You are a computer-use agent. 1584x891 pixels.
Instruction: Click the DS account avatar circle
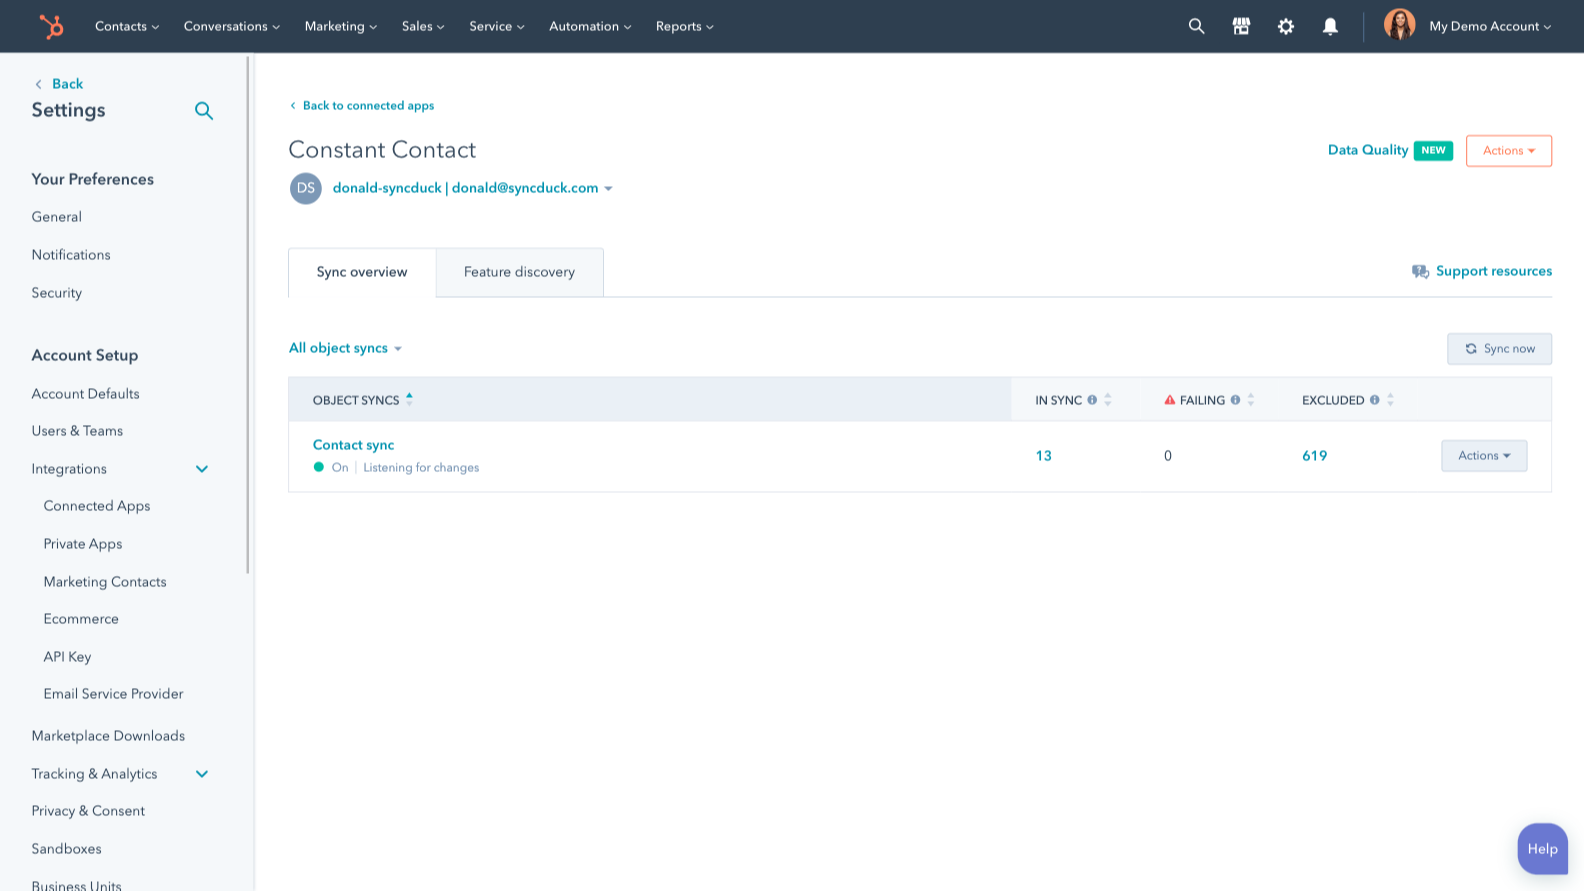(306, 188)
